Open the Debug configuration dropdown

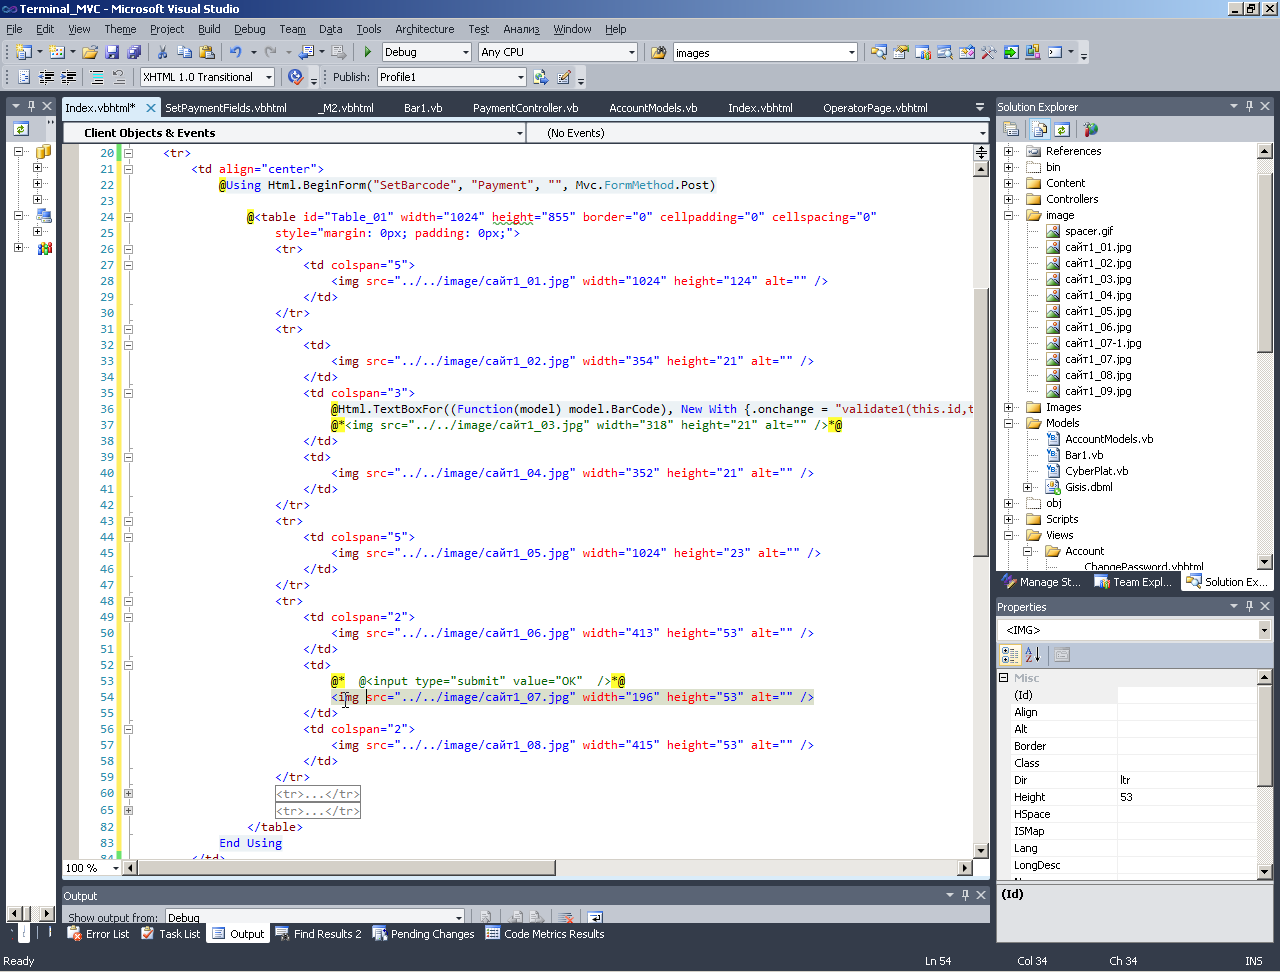pos(466,52)
